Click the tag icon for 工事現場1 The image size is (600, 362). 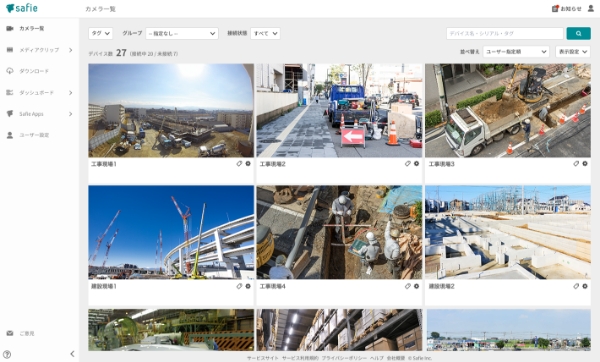pos(239,164)
